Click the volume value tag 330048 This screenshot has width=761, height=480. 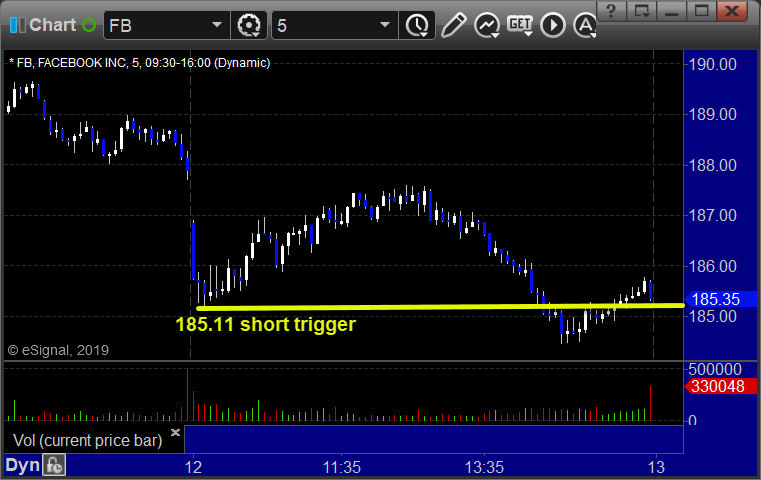(720, 387)
